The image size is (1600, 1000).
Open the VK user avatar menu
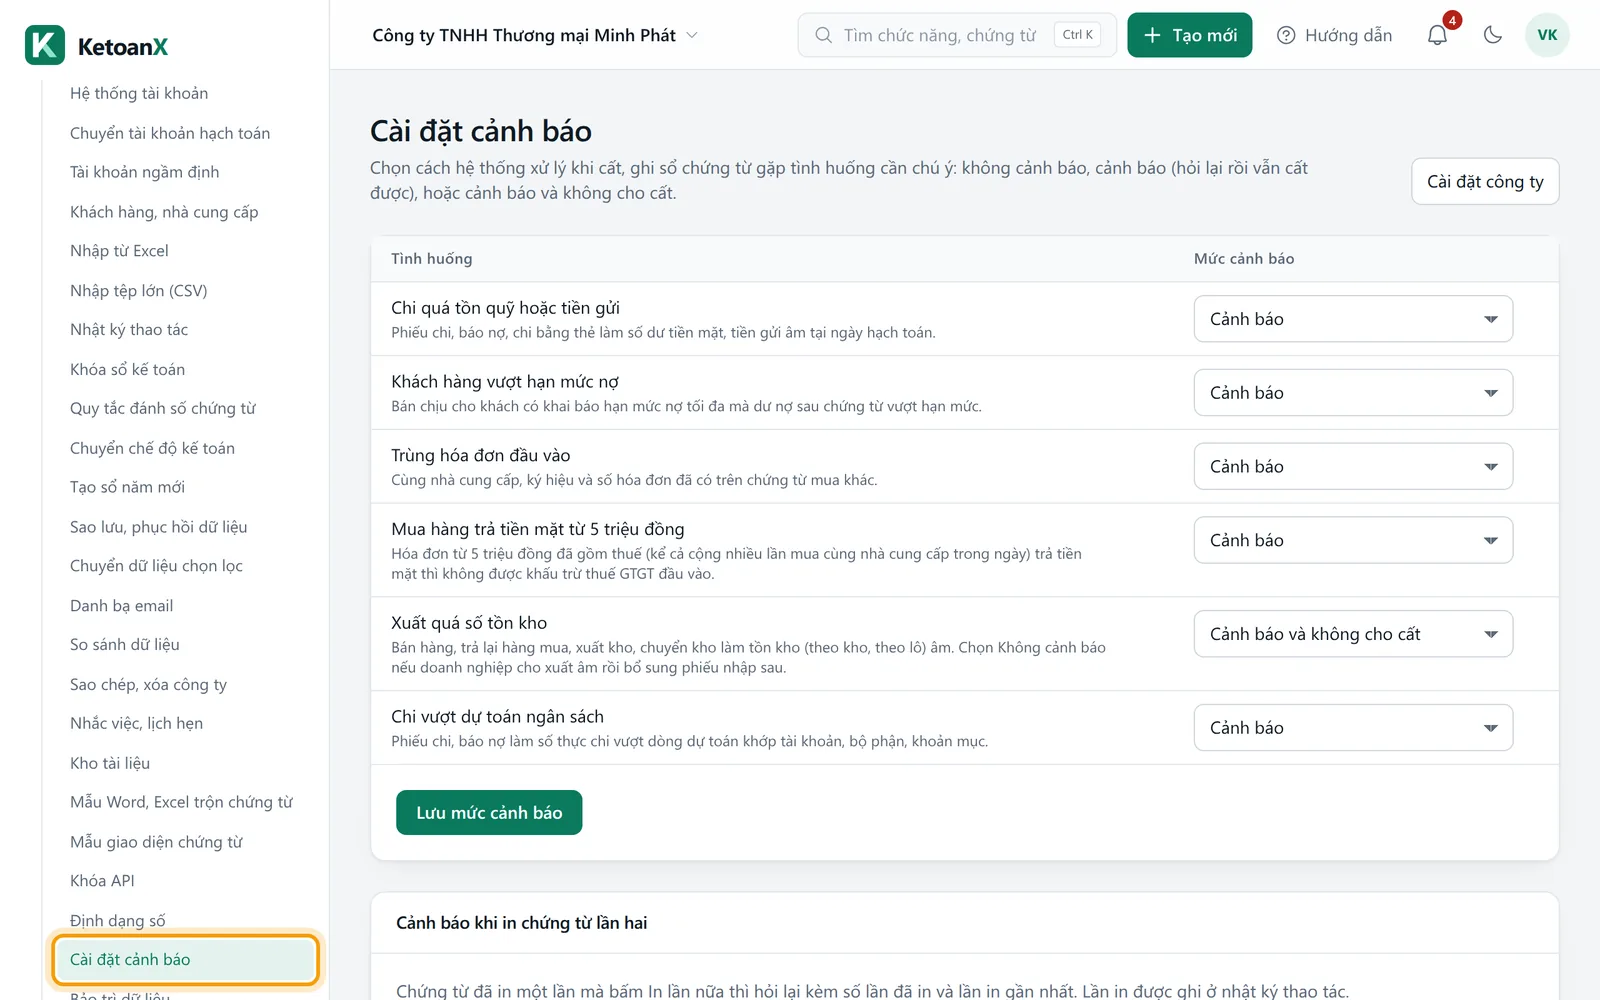coord(1547,35)
